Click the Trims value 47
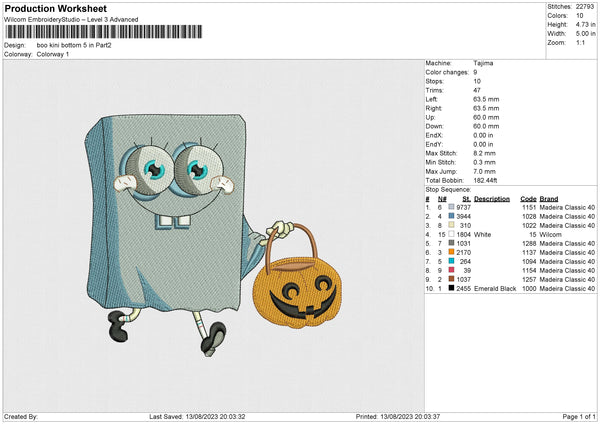 [477, 90]
